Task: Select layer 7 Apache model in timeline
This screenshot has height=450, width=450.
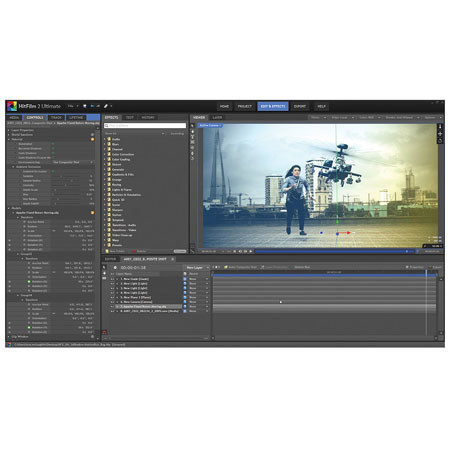Action: click(143, 306)
